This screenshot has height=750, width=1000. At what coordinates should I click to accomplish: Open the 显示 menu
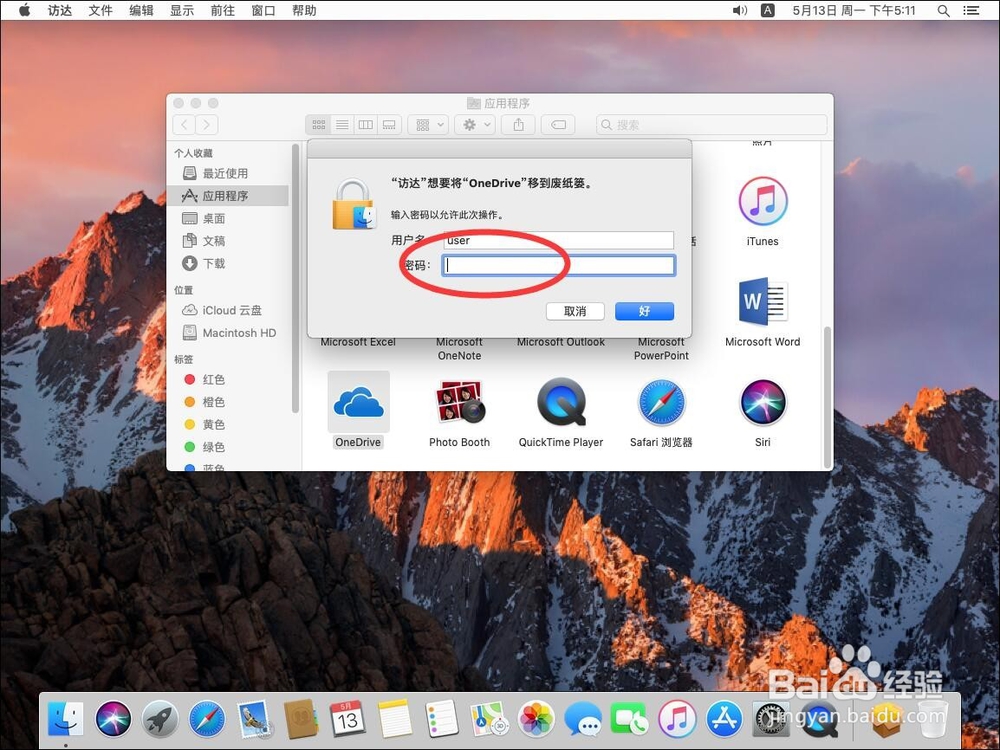point(182,10)
